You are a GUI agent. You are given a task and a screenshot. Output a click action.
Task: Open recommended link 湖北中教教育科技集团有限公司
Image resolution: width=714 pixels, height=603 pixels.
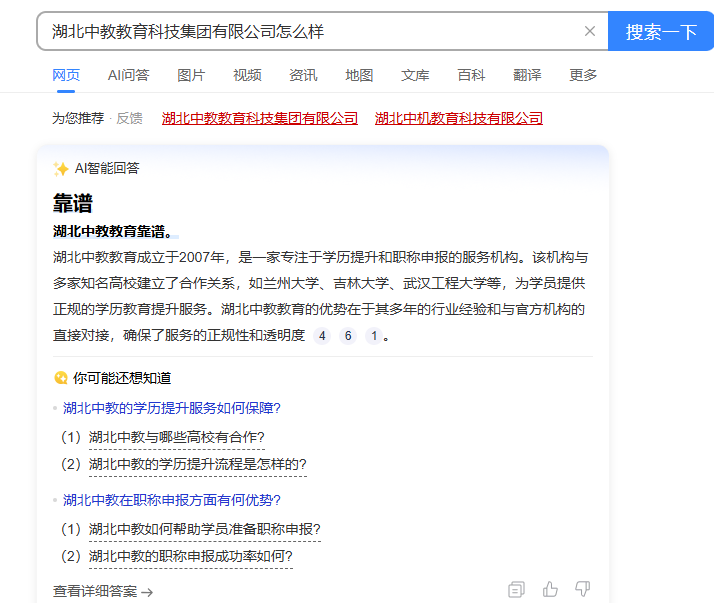point(260,118)
